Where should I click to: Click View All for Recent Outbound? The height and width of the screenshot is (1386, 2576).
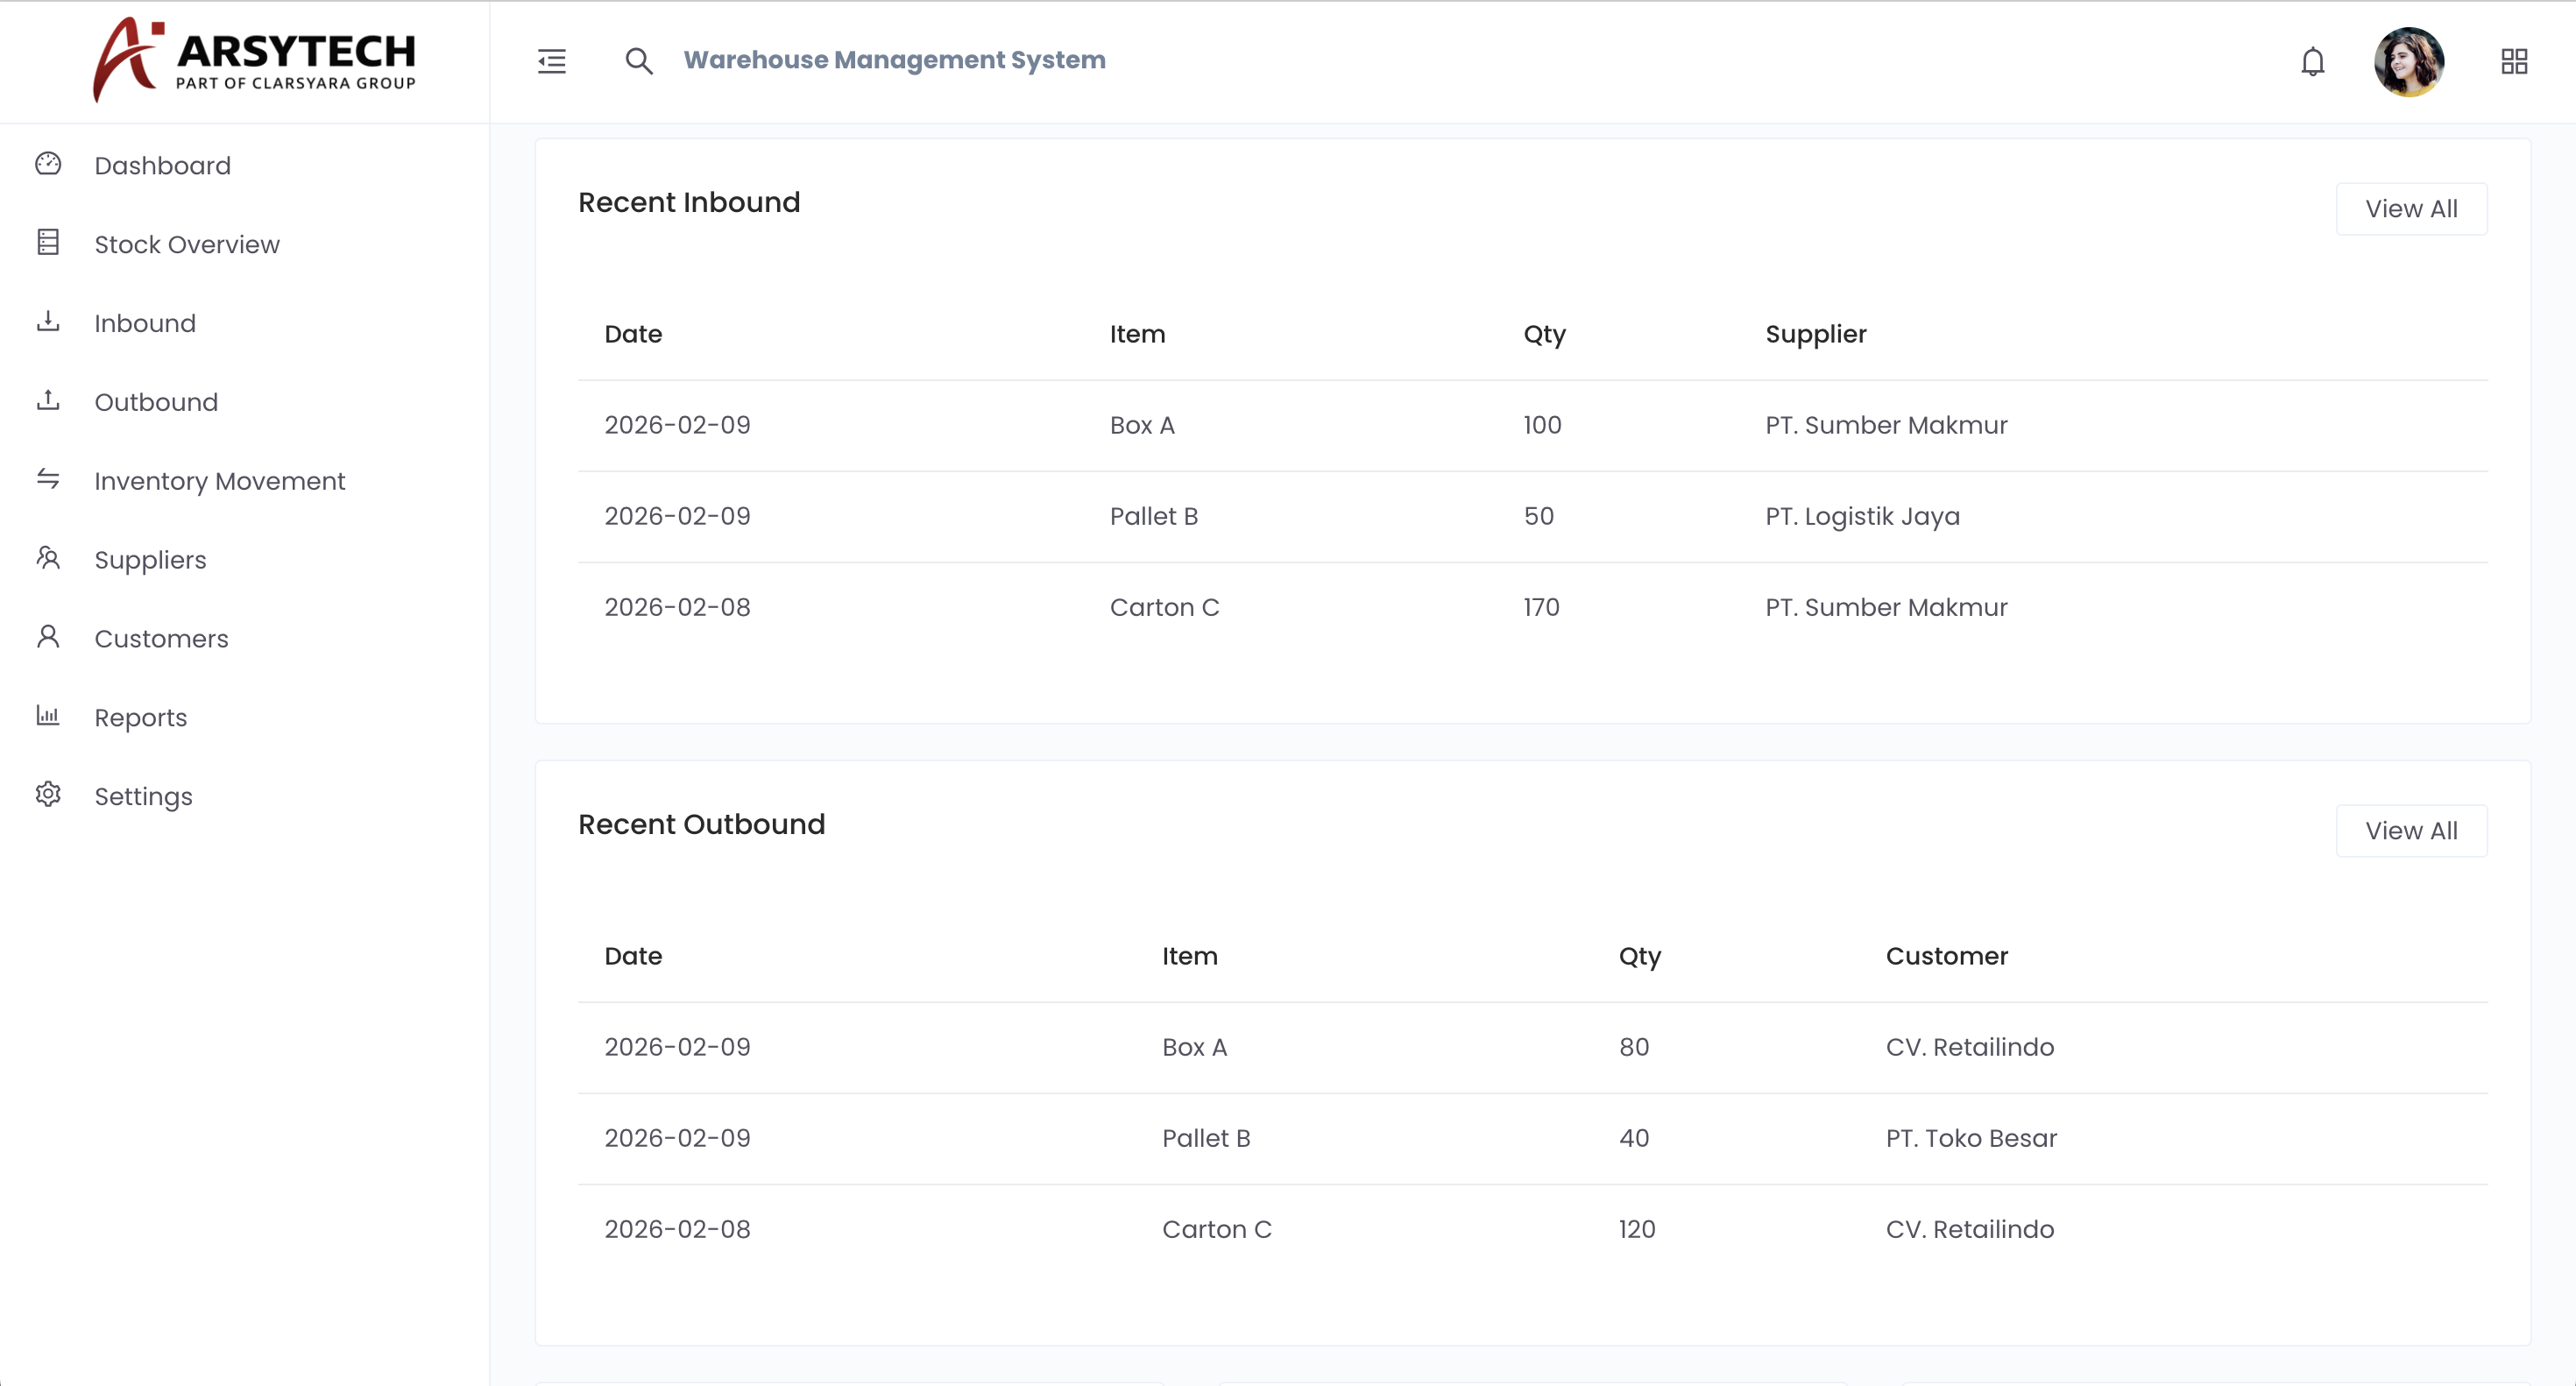[x=2410, y=831]
